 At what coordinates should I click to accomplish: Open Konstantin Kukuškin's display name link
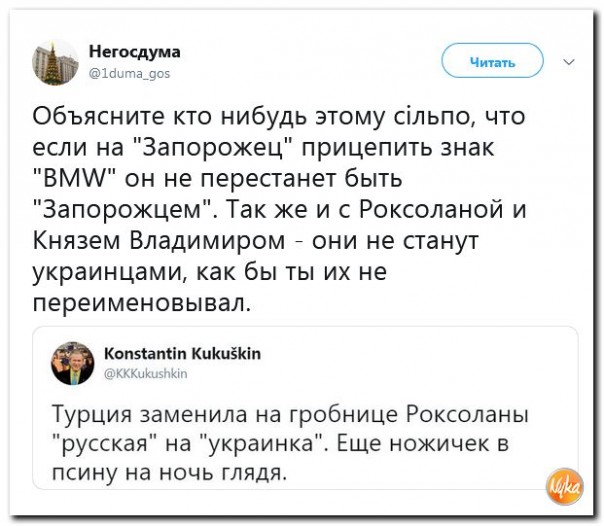click(183, 353)
